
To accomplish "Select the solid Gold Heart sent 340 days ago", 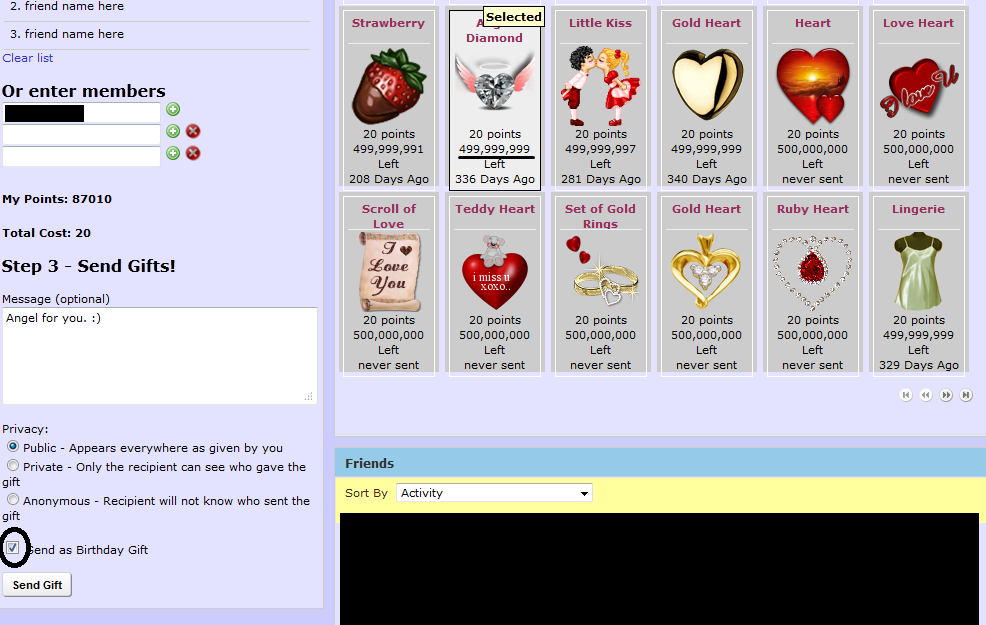I will click(706, 98).
